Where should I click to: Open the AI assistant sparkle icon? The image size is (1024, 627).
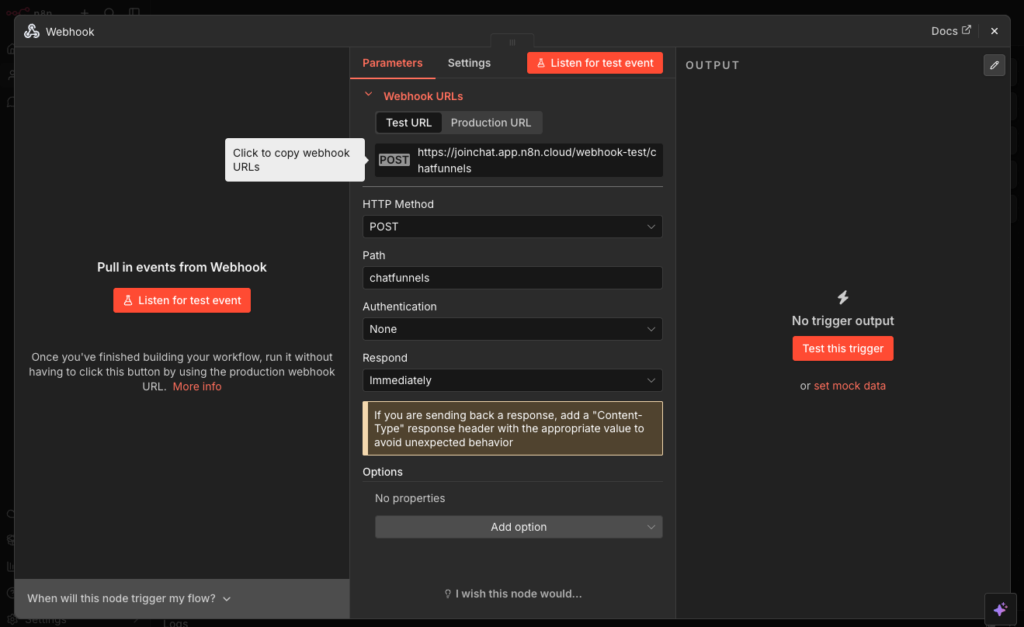pyautogui.click(x=1000, y=609)
